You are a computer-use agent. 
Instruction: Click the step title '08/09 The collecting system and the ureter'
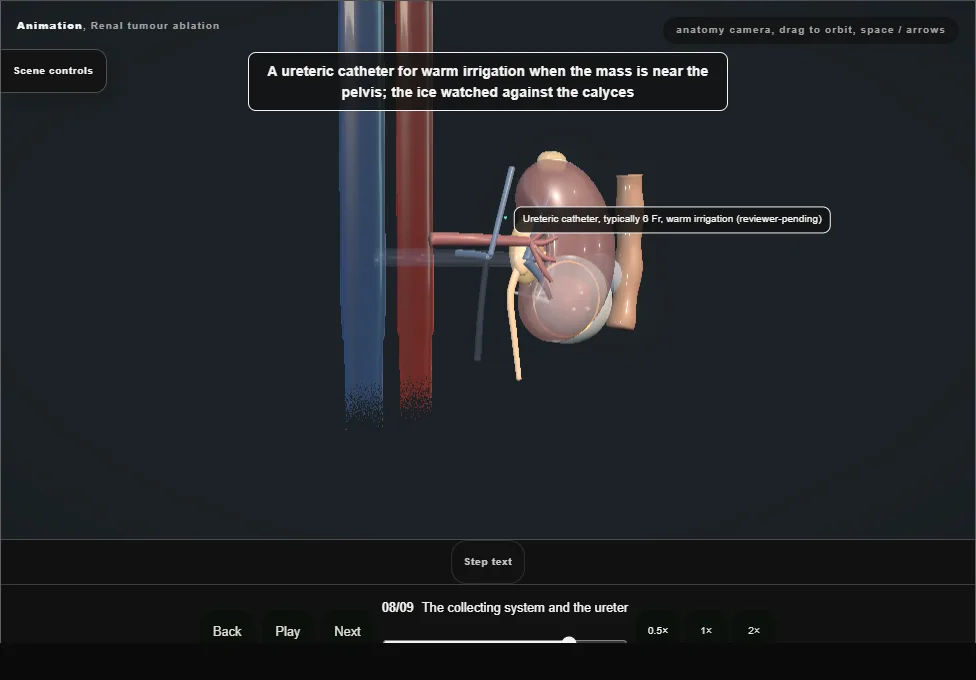(x=505, y=607)
